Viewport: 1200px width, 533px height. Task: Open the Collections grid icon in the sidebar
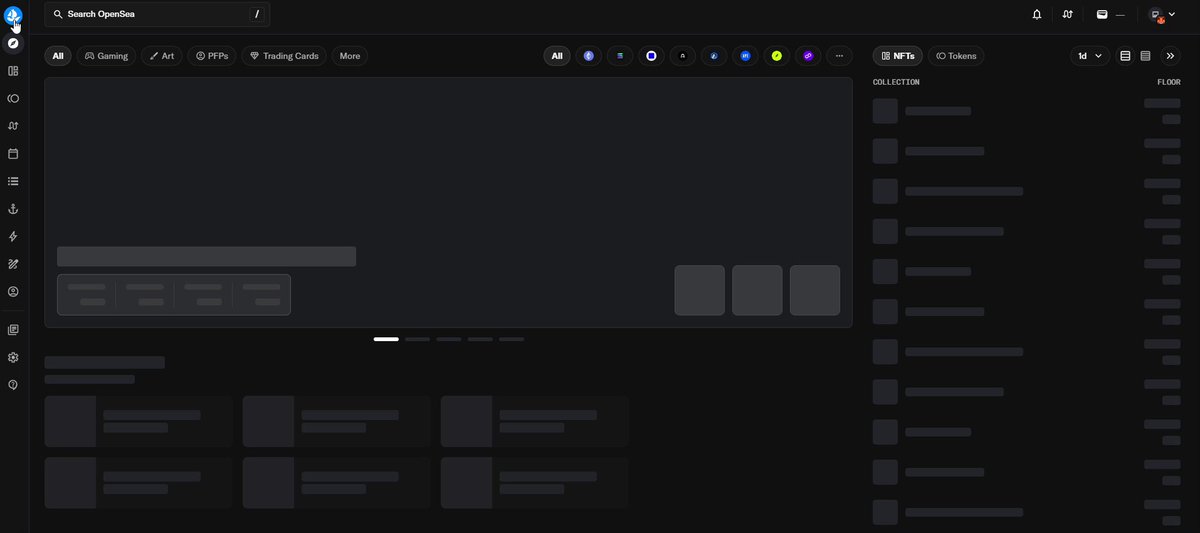point(13,71)
